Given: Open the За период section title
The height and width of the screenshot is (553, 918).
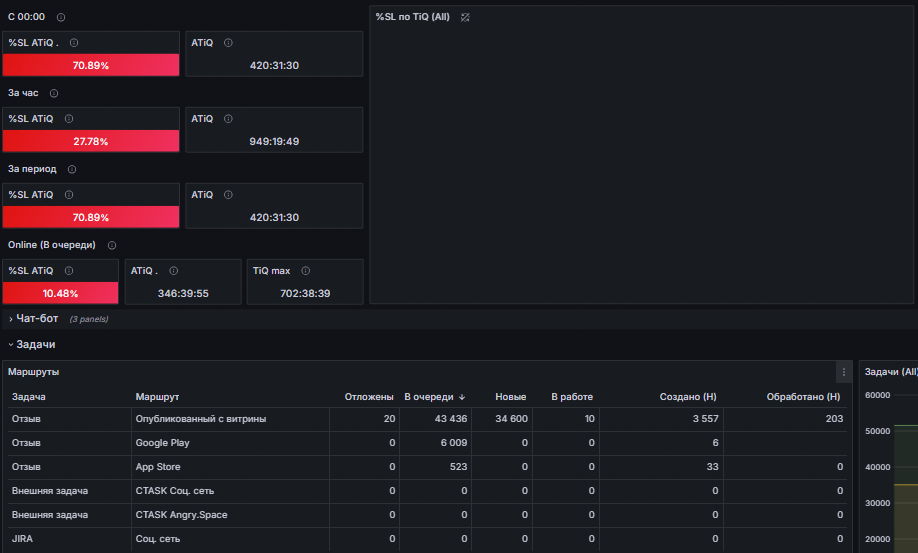Looking at the screenshot, I should (x=32, y=169).
